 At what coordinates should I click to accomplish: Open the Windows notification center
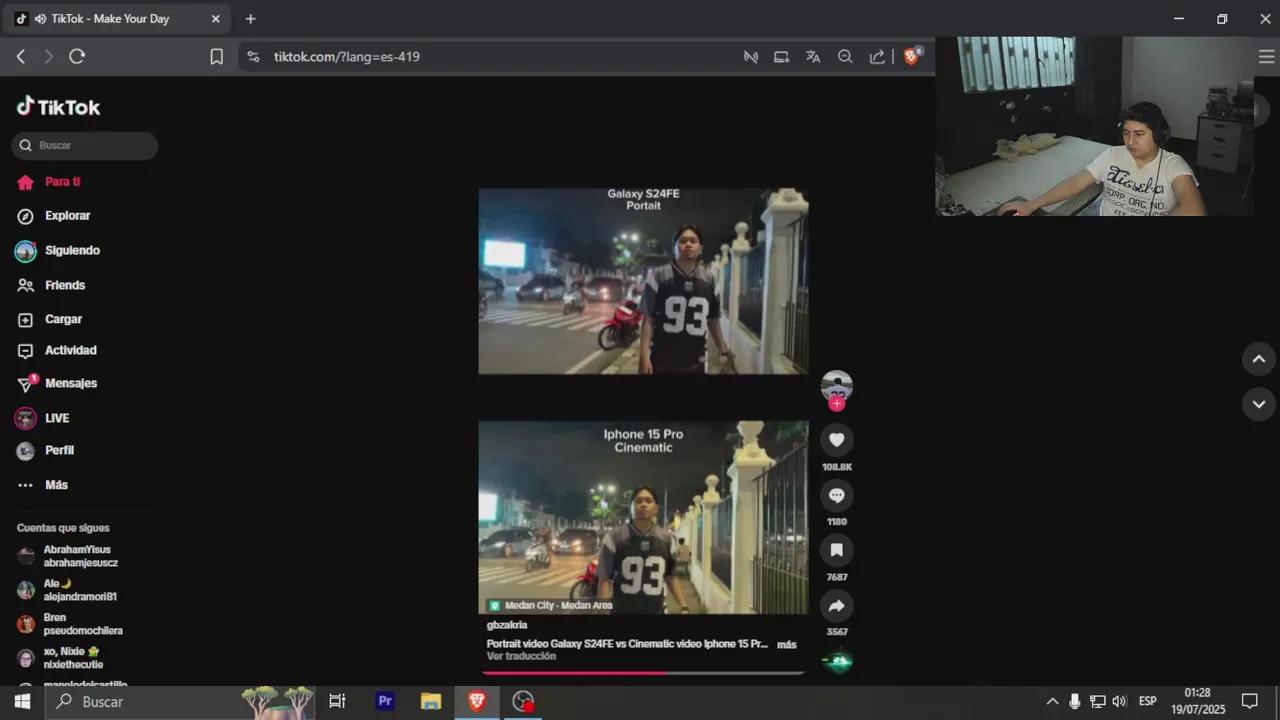[x=1249, y=702]
